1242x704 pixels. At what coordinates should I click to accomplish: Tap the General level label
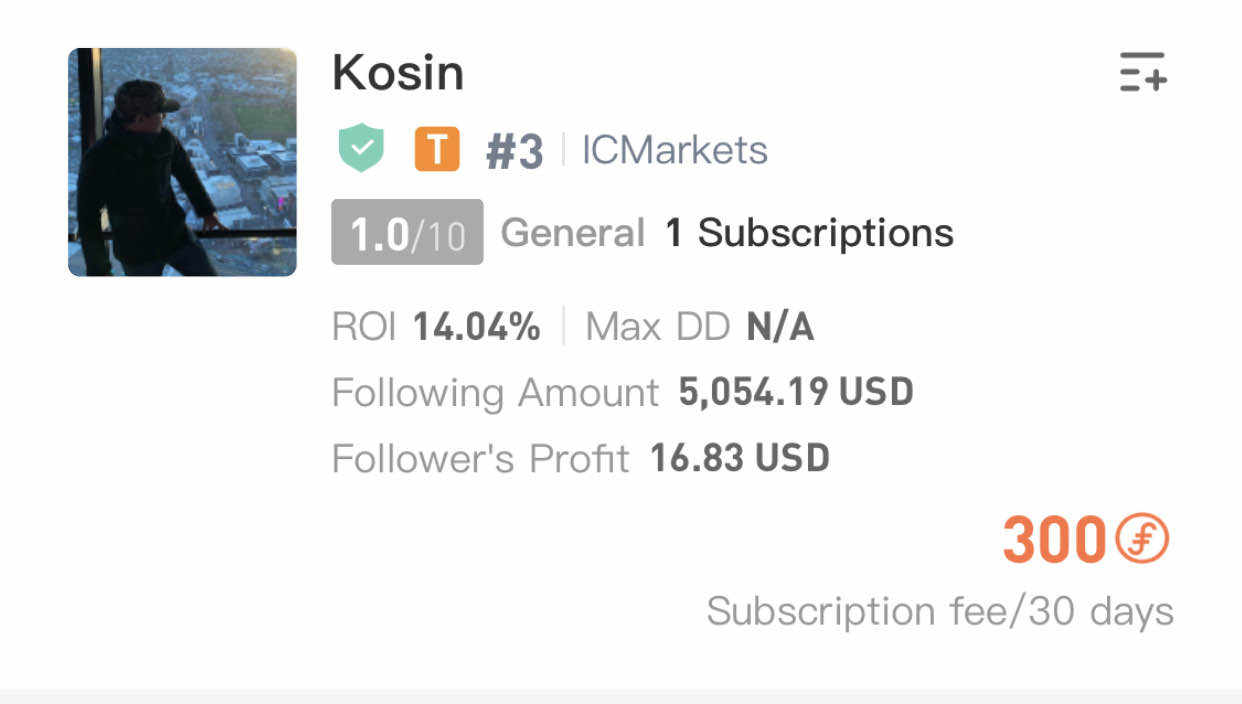[x=572, y=233]
